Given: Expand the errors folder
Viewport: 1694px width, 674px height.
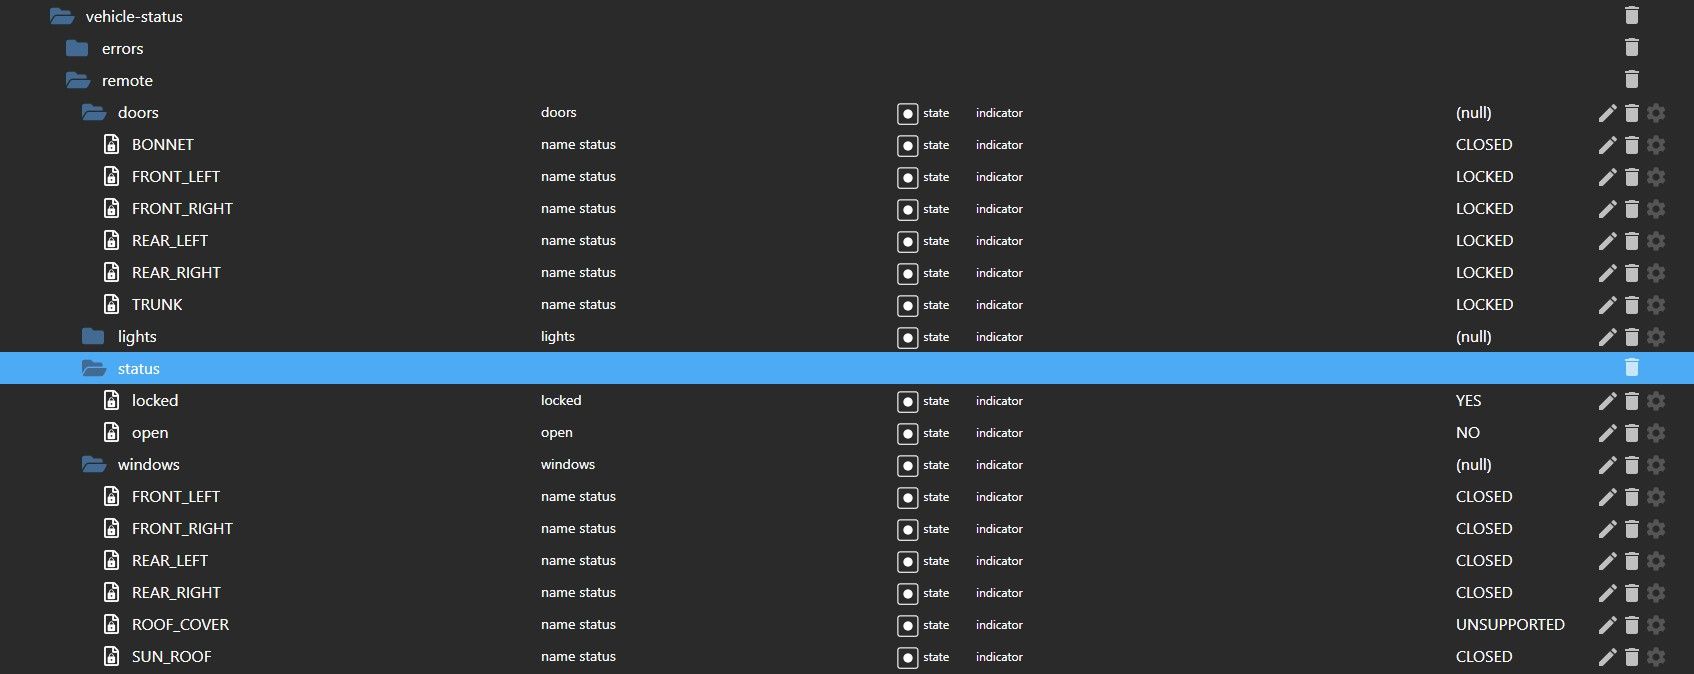Looking at the screenshot, I should (x=77, y=48).
